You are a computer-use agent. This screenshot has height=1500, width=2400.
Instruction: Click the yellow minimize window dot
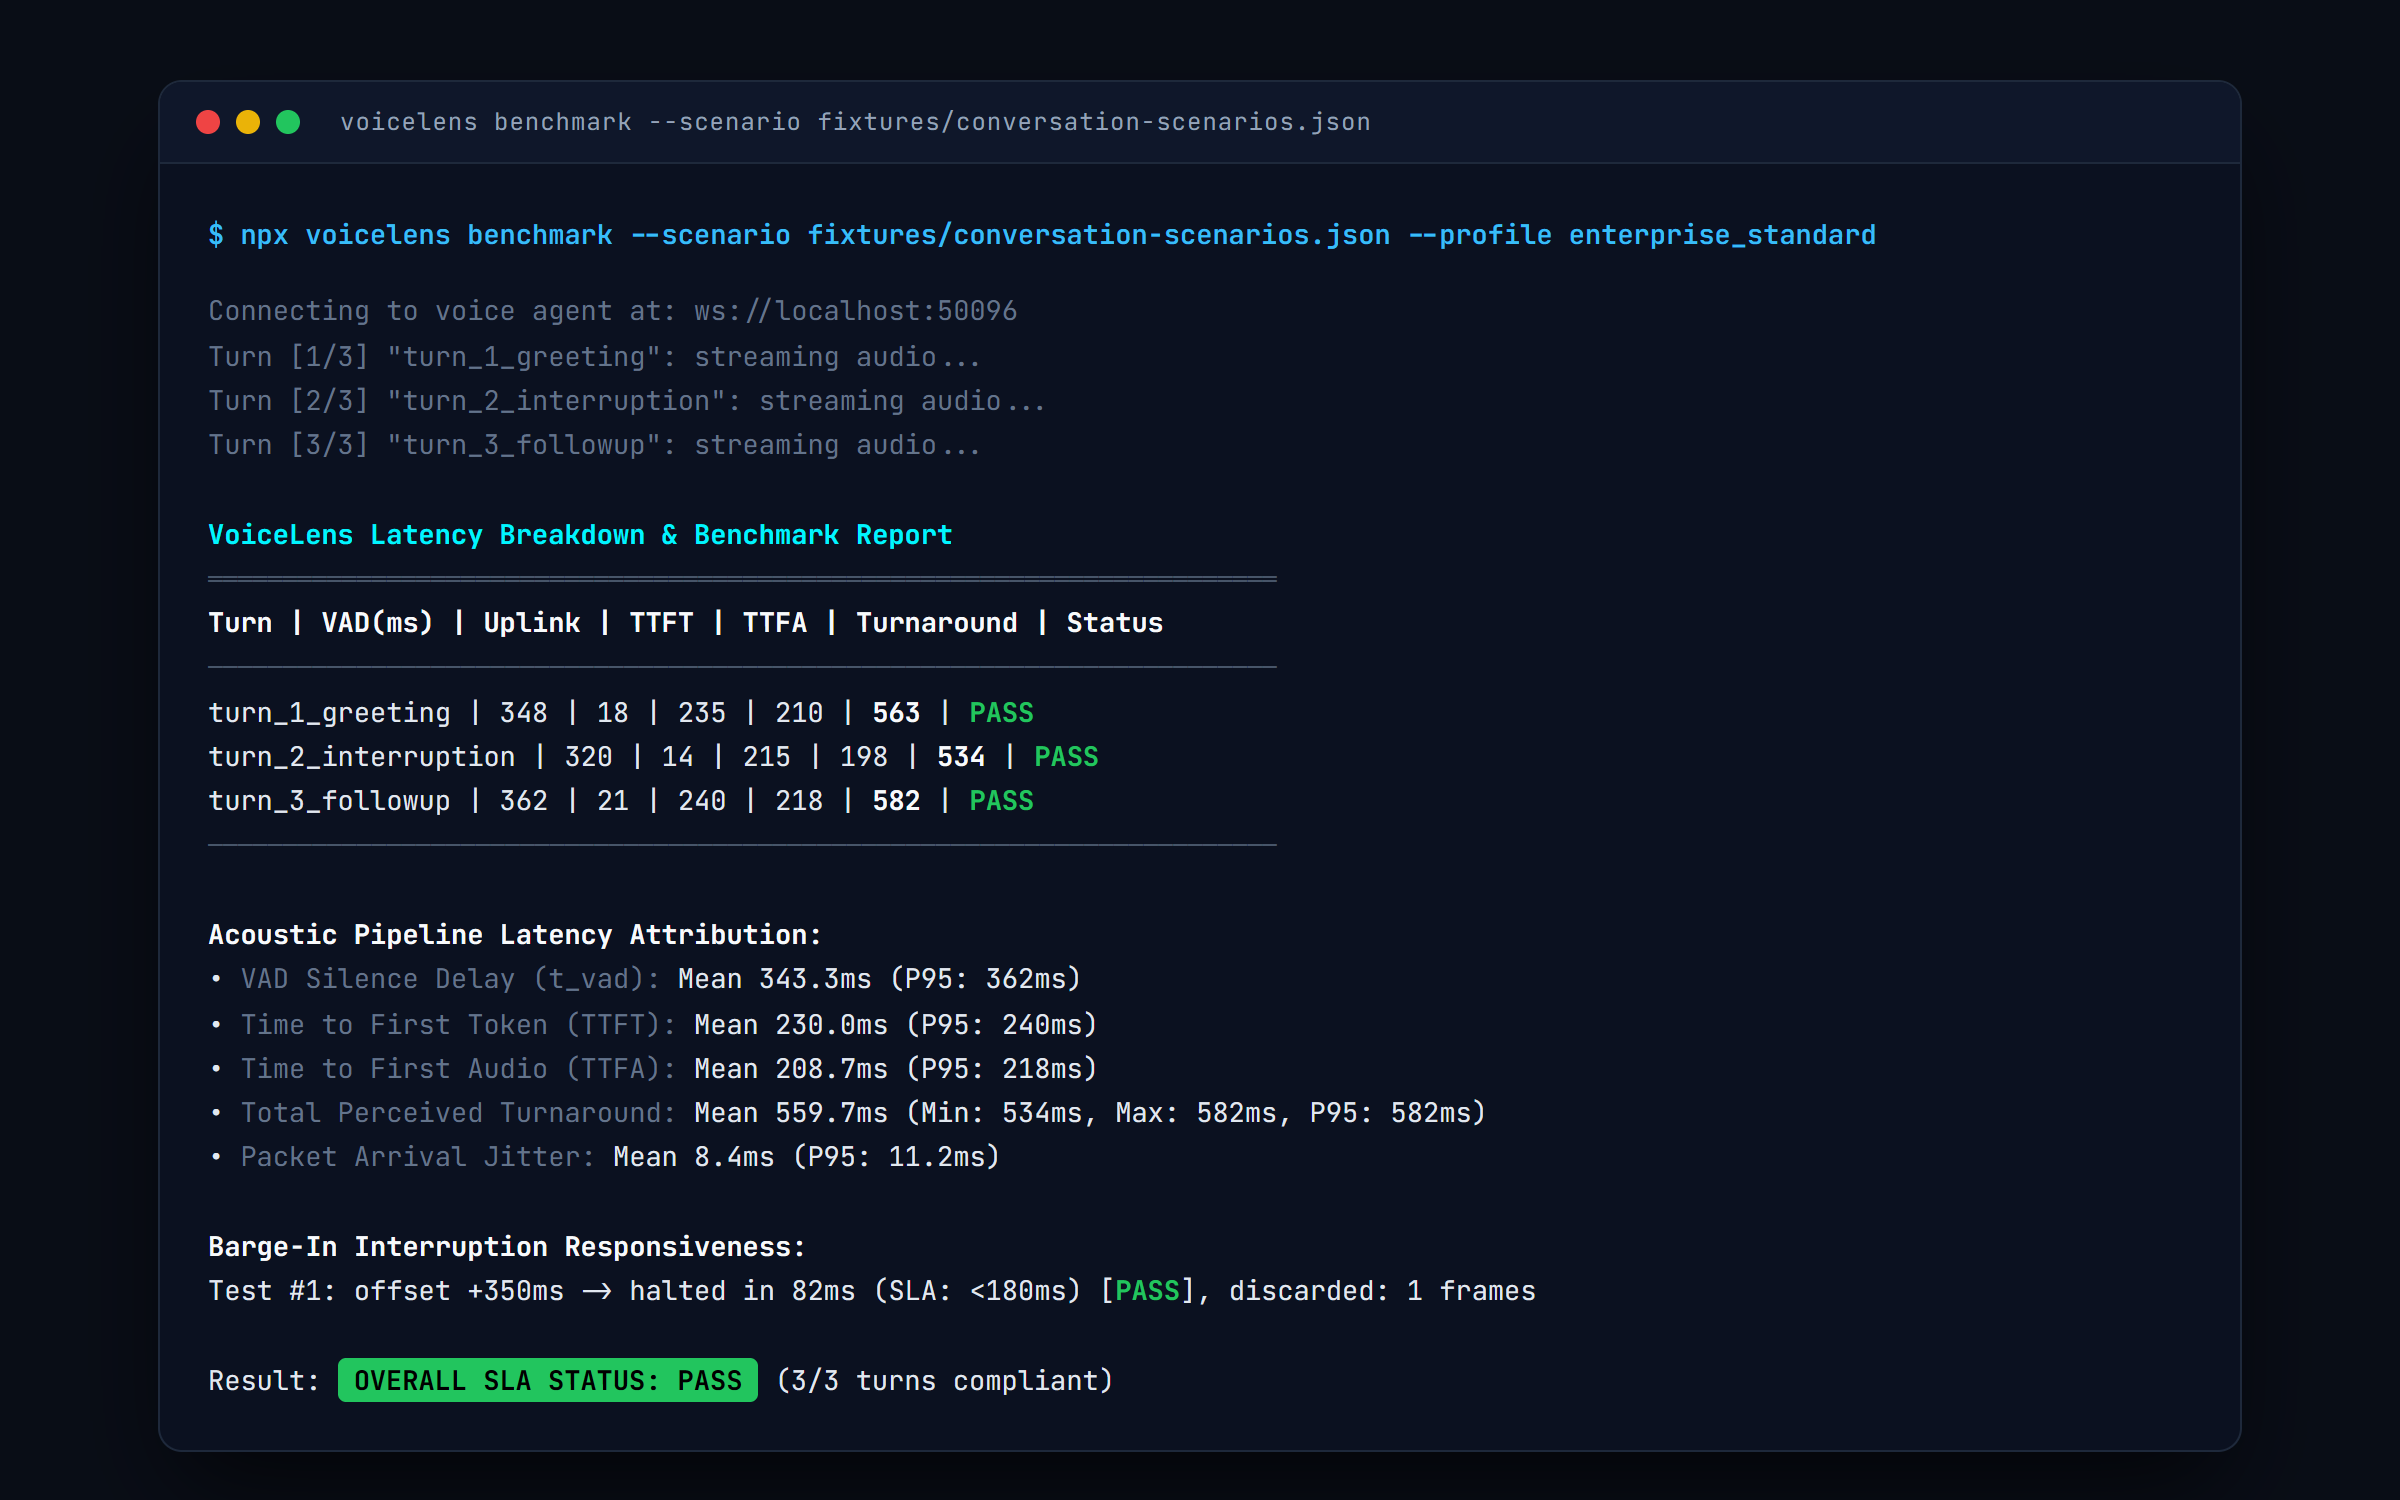[248, 122]
